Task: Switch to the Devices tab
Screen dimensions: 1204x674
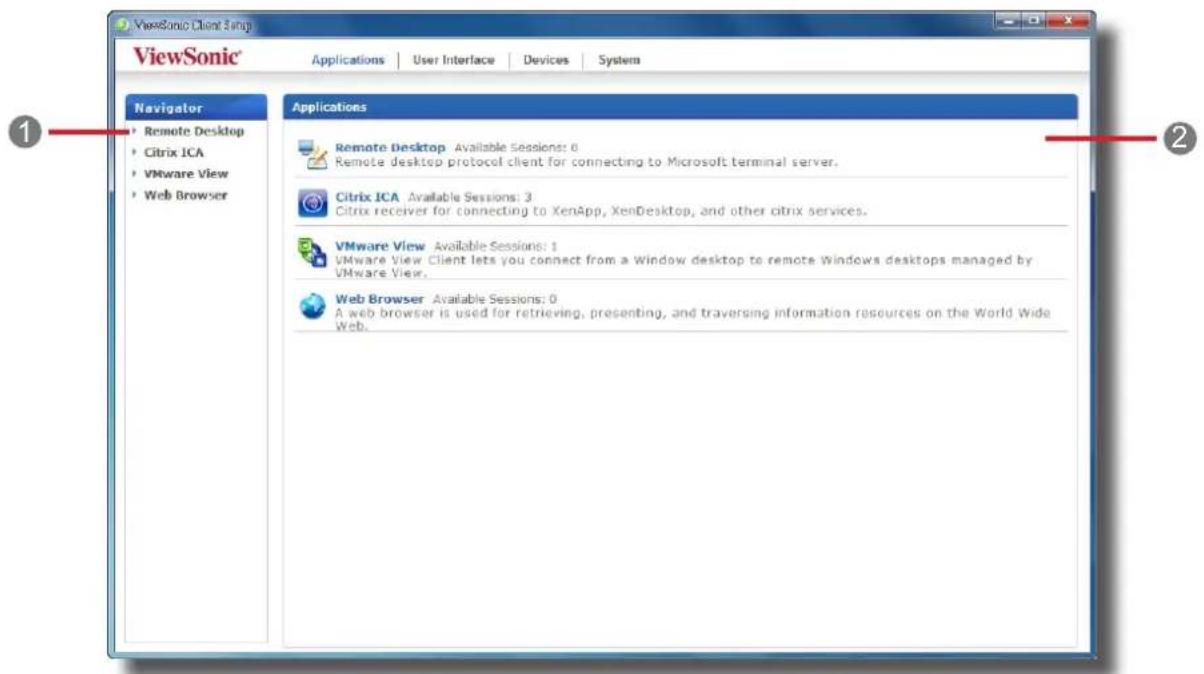Action: coord(546,60)
